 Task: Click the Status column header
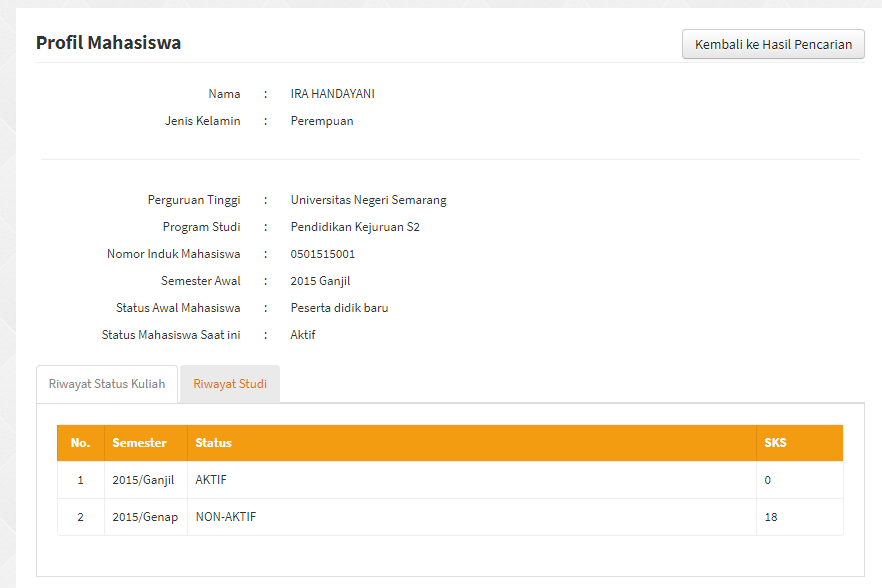click(x=472, y=443)
